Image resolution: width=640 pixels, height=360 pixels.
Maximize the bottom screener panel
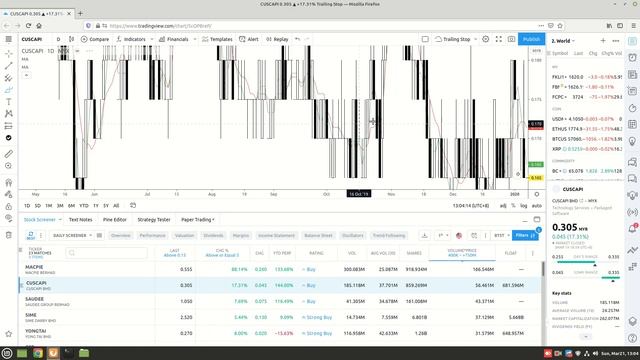[x=537, y=220]
